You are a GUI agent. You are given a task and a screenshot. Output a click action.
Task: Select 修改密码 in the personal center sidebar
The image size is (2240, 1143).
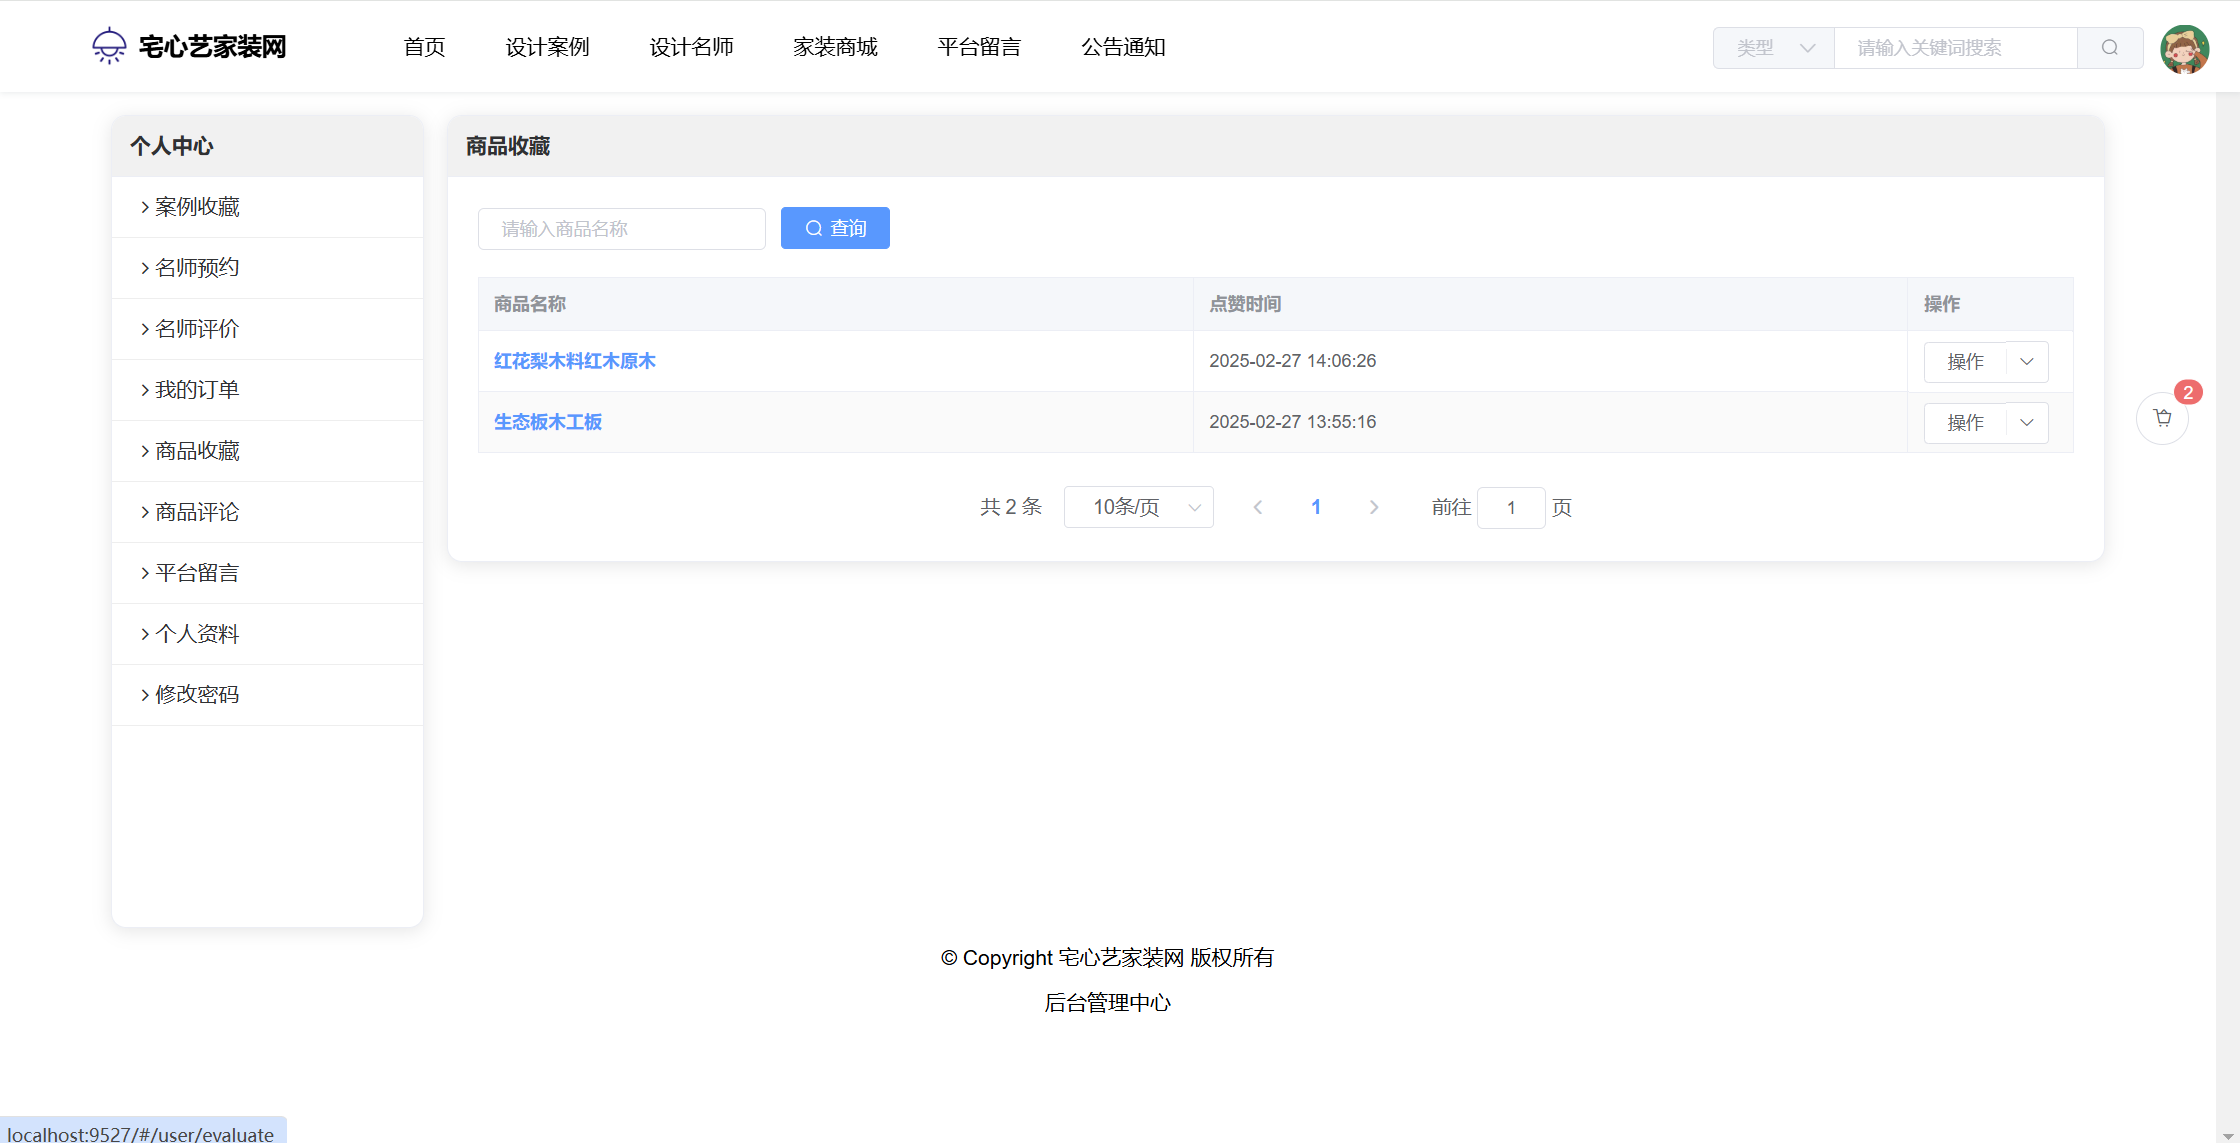[x=197, y=695]
